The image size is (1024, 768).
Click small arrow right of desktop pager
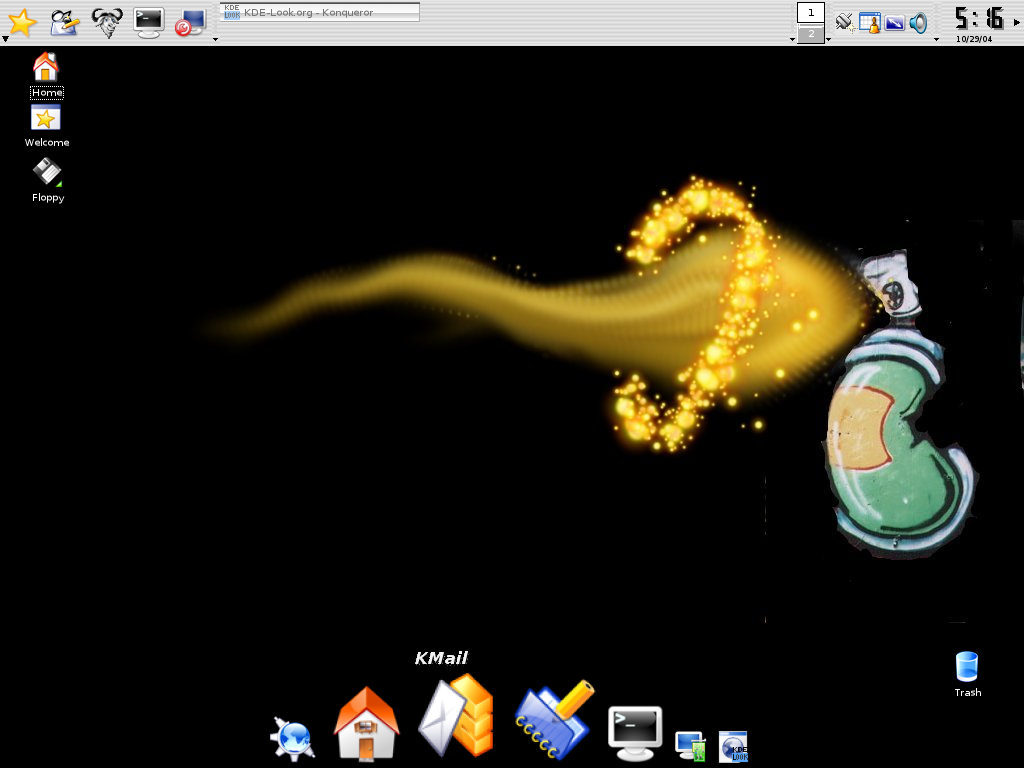coord(829,39)
